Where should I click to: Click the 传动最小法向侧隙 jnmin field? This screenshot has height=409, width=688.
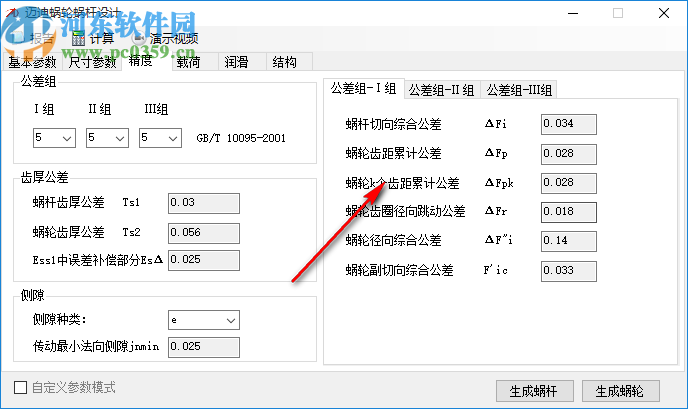pyautogui.click(x=204, y=347)
